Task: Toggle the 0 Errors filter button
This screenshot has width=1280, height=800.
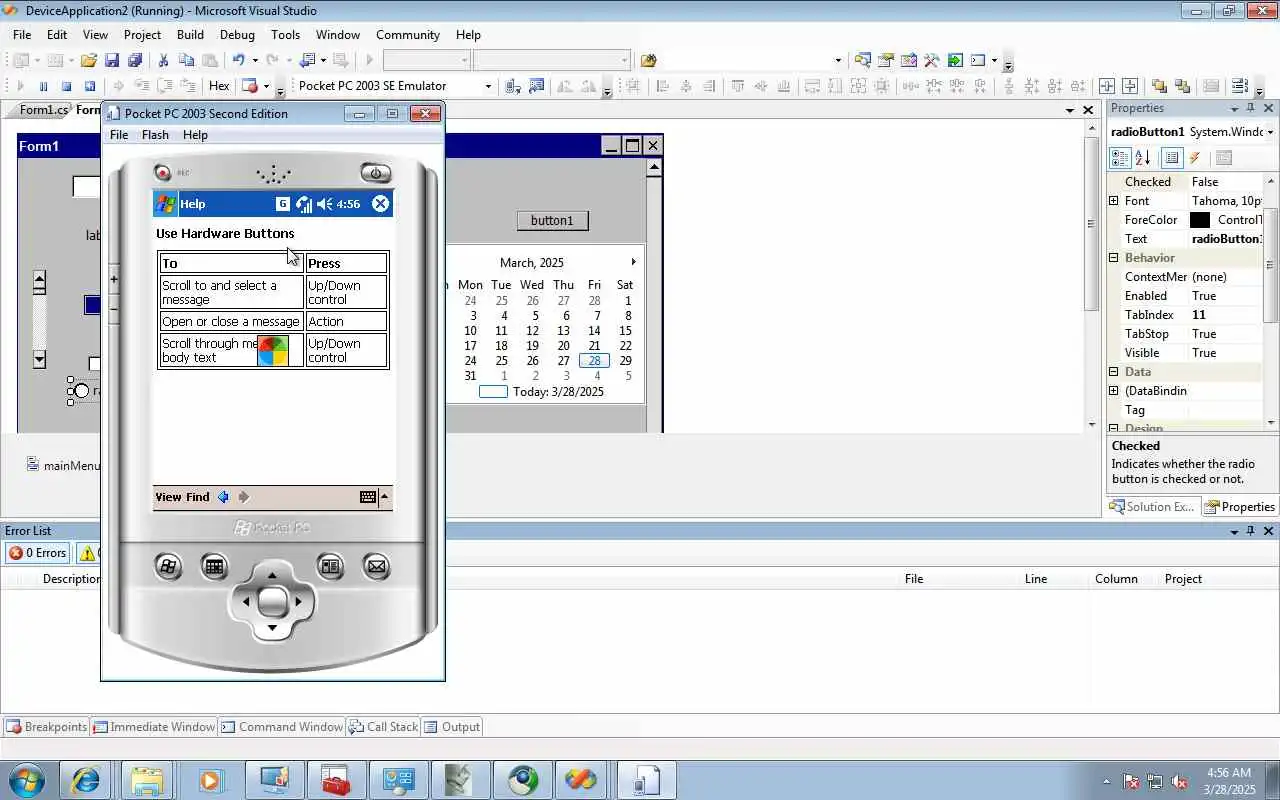Action: [38, 553]
